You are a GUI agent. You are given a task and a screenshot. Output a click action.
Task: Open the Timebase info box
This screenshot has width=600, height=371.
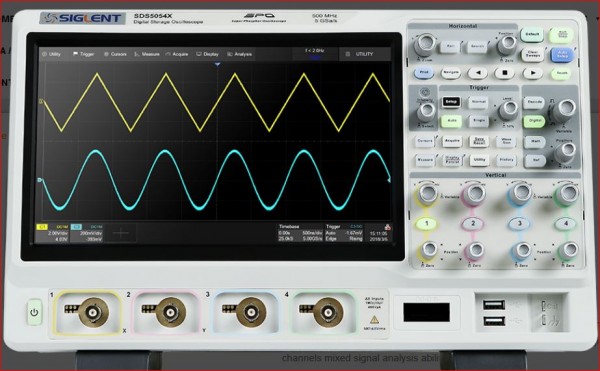point(300,233)
